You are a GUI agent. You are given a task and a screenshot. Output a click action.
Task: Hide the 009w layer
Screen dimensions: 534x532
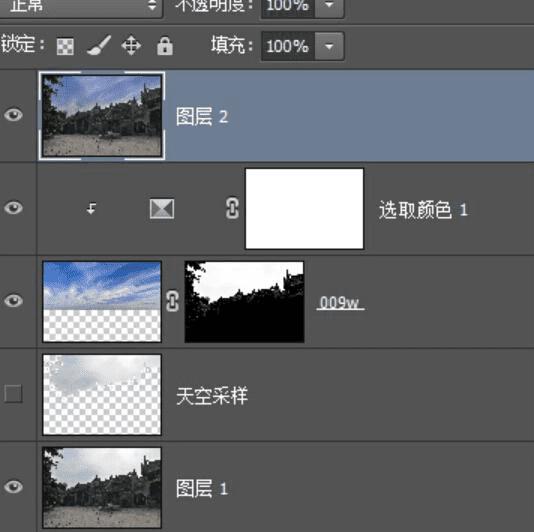point(13,301)
